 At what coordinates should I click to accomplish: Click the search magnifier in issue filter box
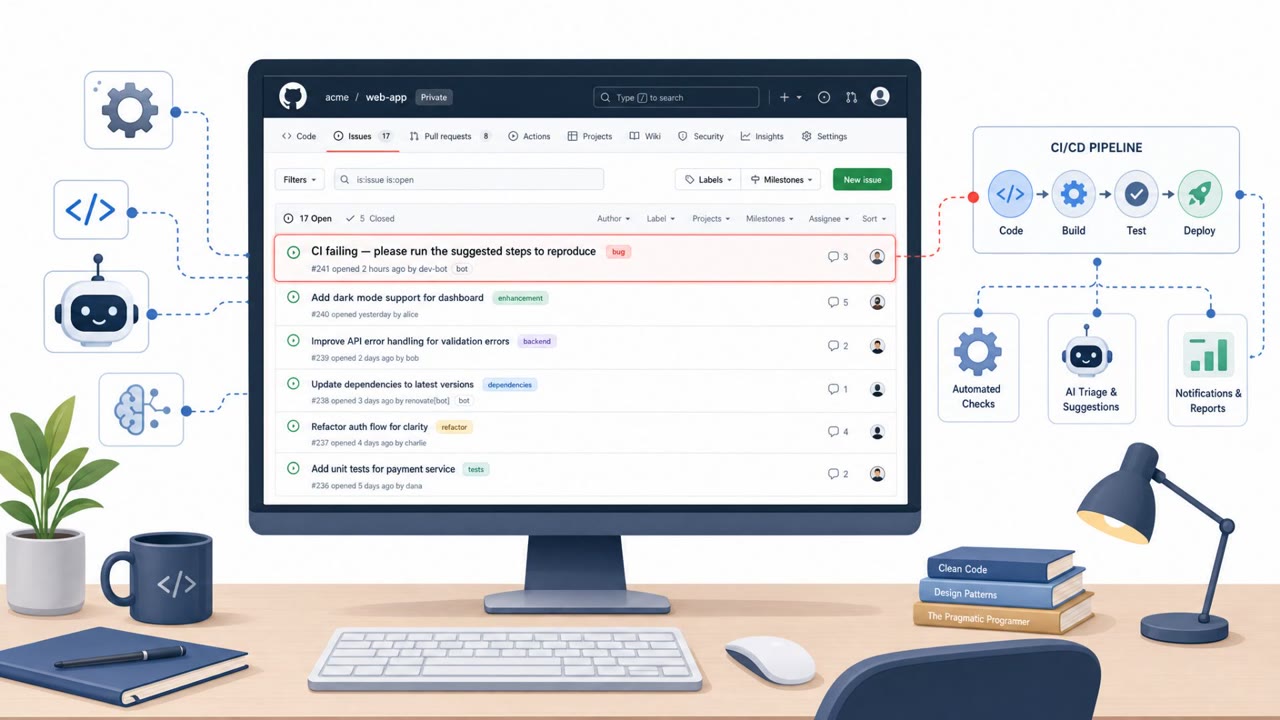tap(347, 180)
